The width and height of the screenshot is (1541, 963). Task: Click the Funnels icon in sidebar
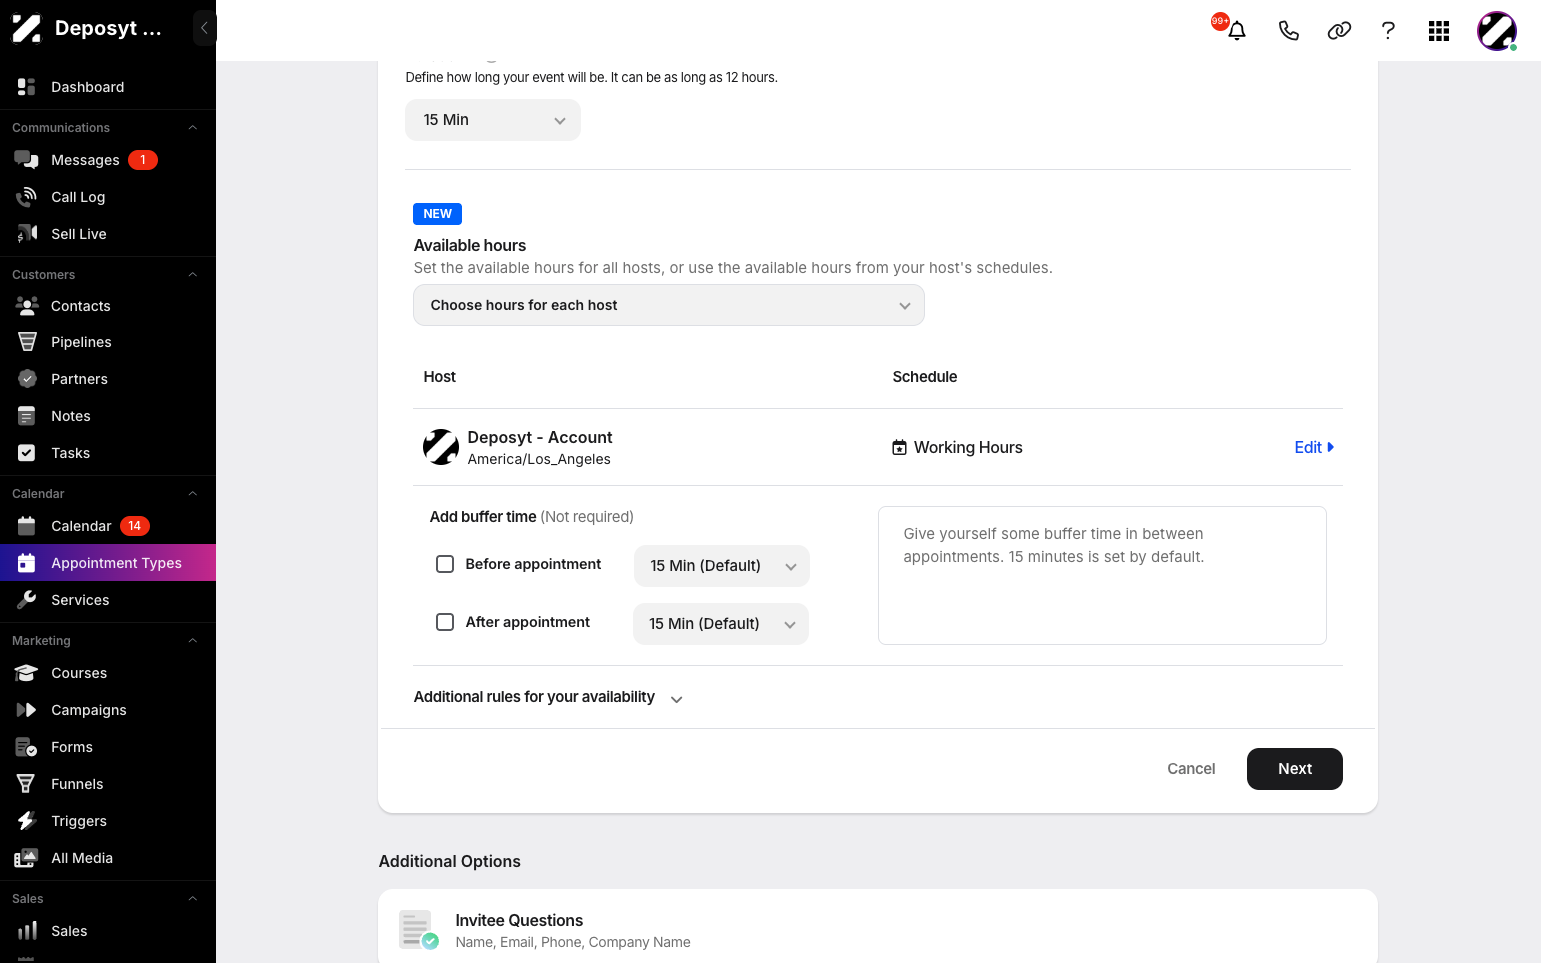point(27,784)
